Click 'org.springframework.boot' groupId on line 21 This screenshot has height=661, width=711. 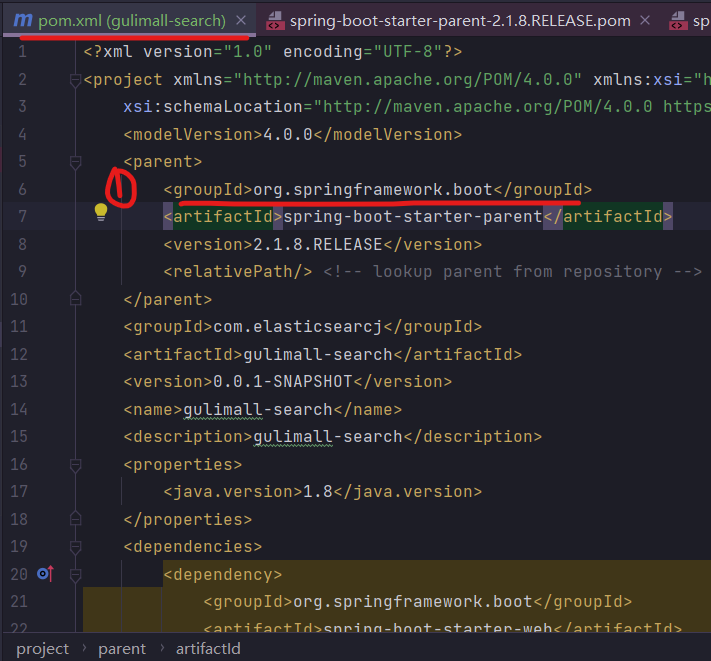tap(413, 602)
